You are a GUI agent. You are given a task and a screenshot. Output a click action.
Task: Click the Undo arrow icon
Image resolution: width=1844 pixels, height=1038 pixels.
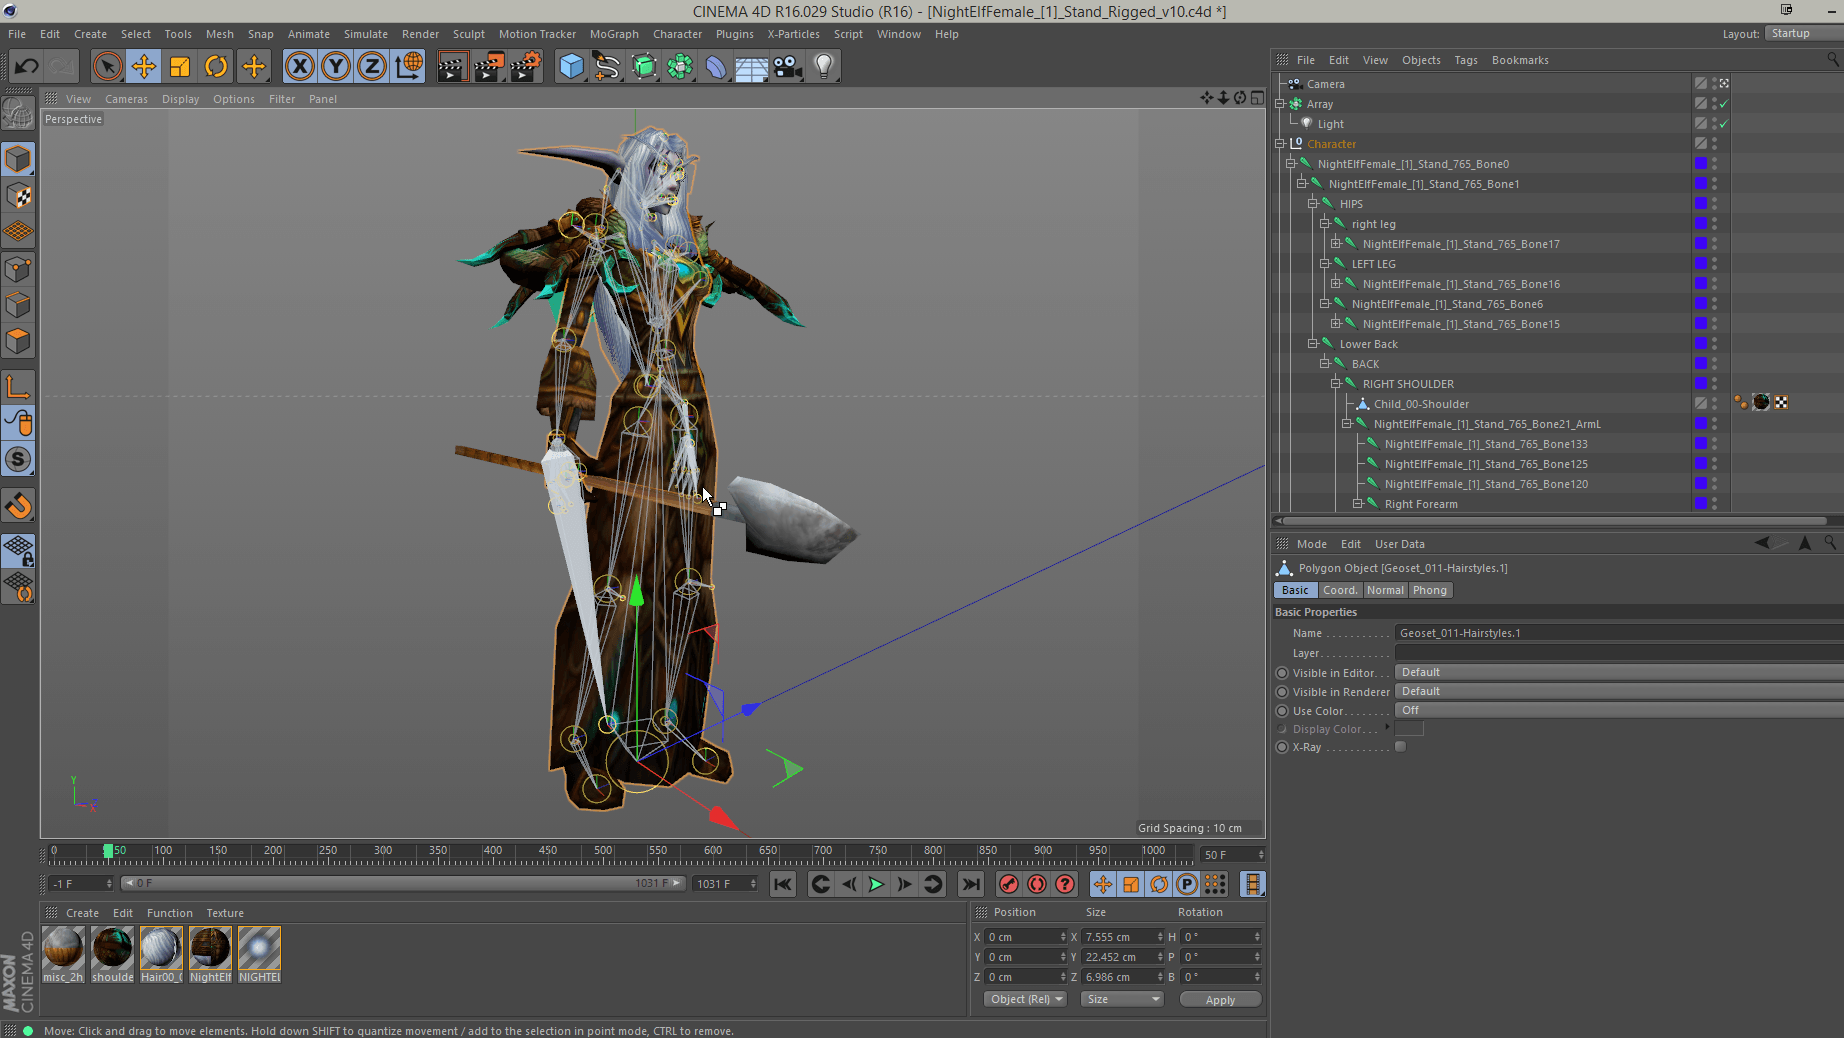(26, 67)
